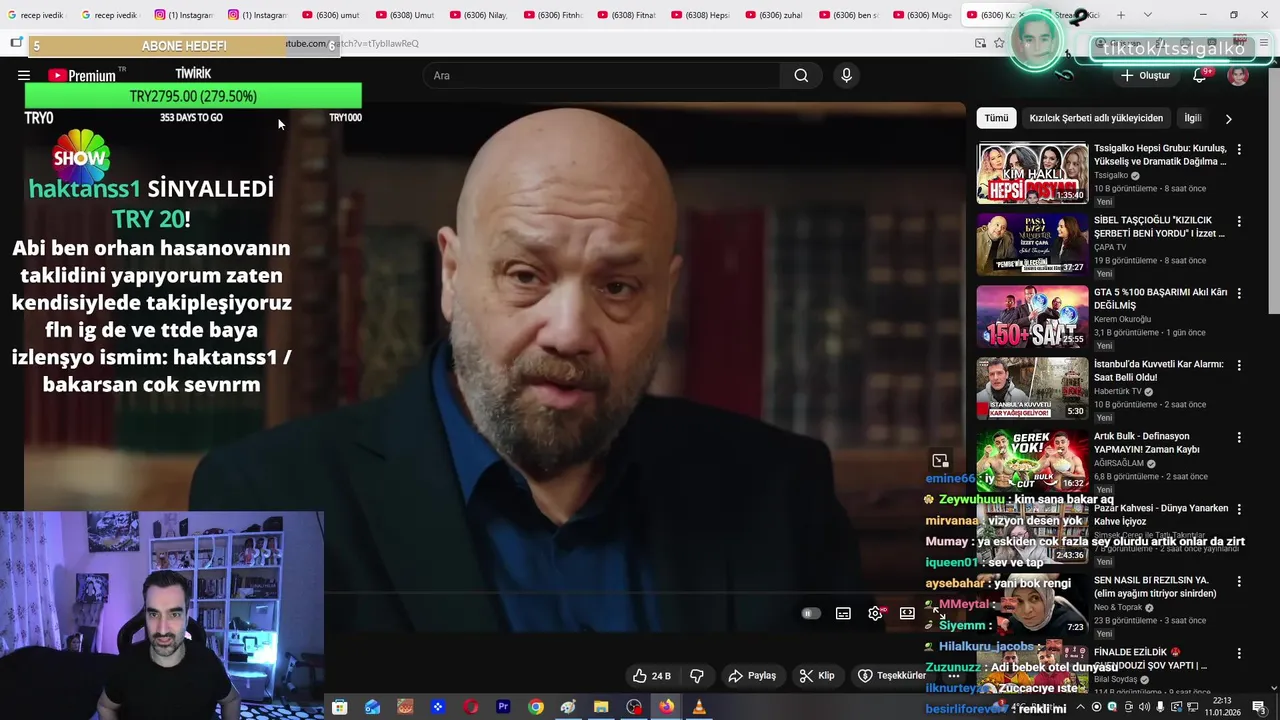1280x720 pixels.
Task: Click the search magnifier button
Action: click(801, 75)
